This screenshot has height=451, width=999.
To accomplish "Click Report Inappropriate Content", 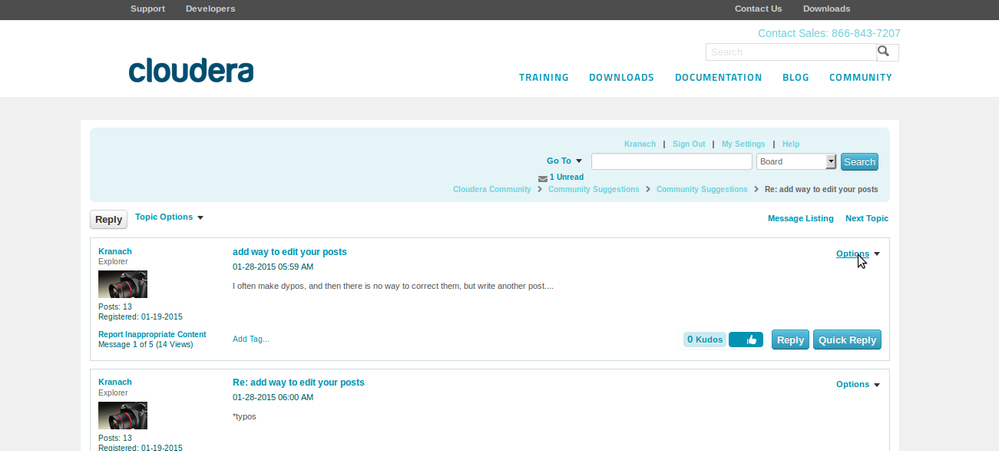I will click(x=152, y=334).
